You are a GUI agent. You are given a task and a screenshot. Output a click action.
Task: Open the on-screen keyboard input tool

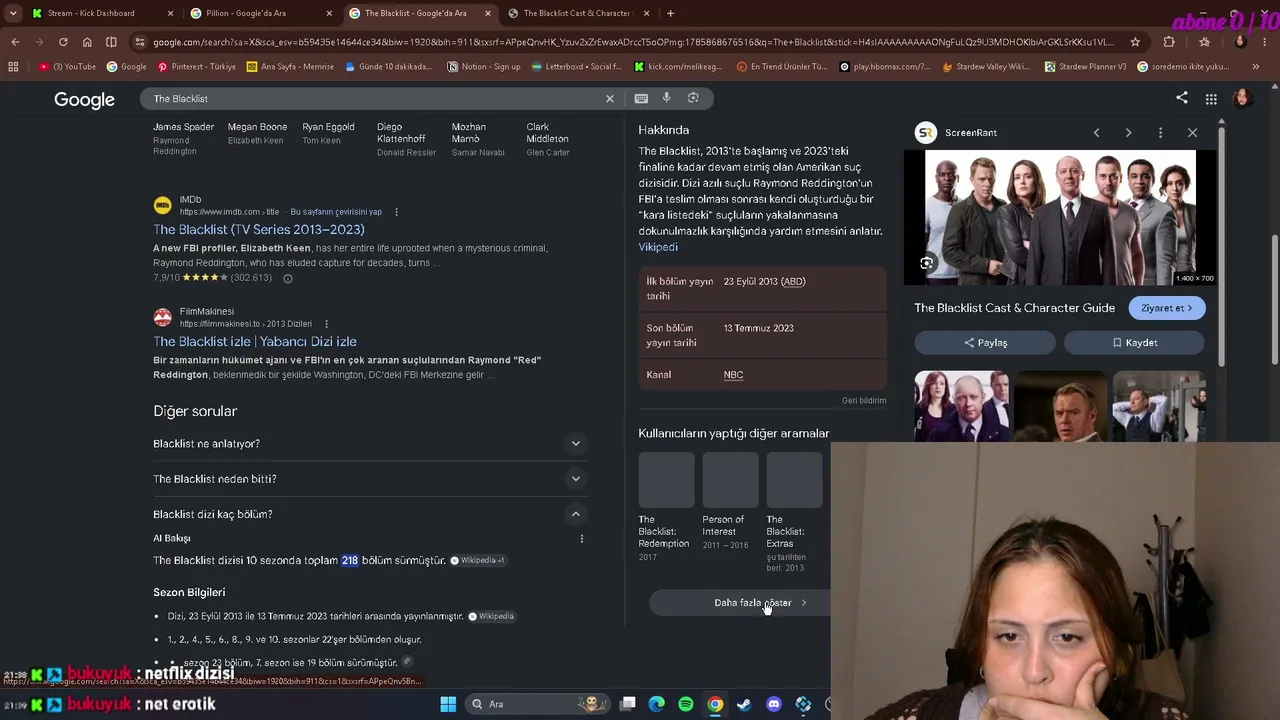(x=641, y=98)
